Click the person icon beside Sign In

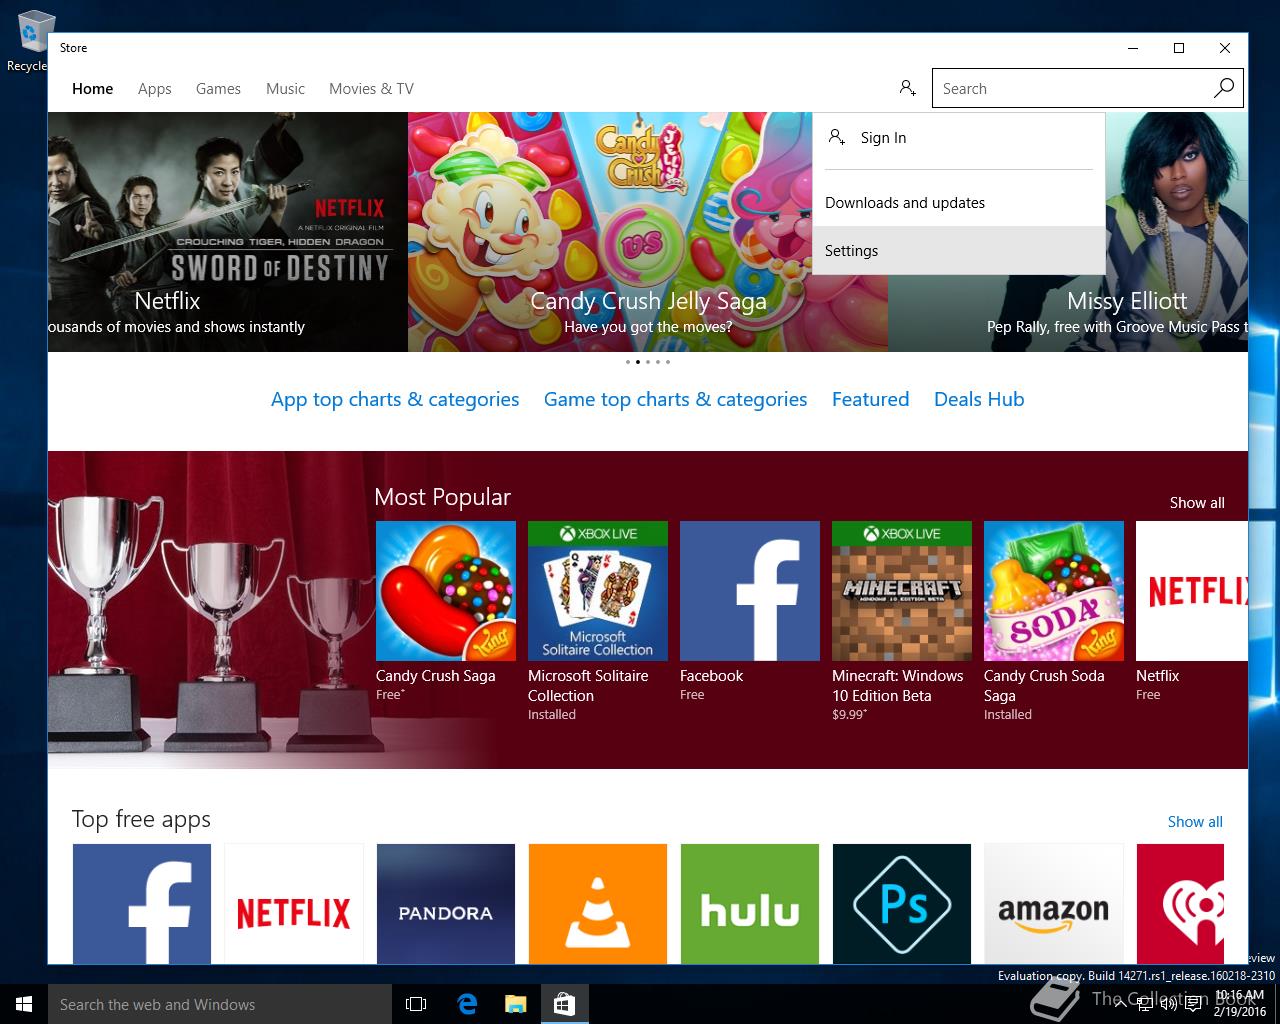[x=837, y=137]
